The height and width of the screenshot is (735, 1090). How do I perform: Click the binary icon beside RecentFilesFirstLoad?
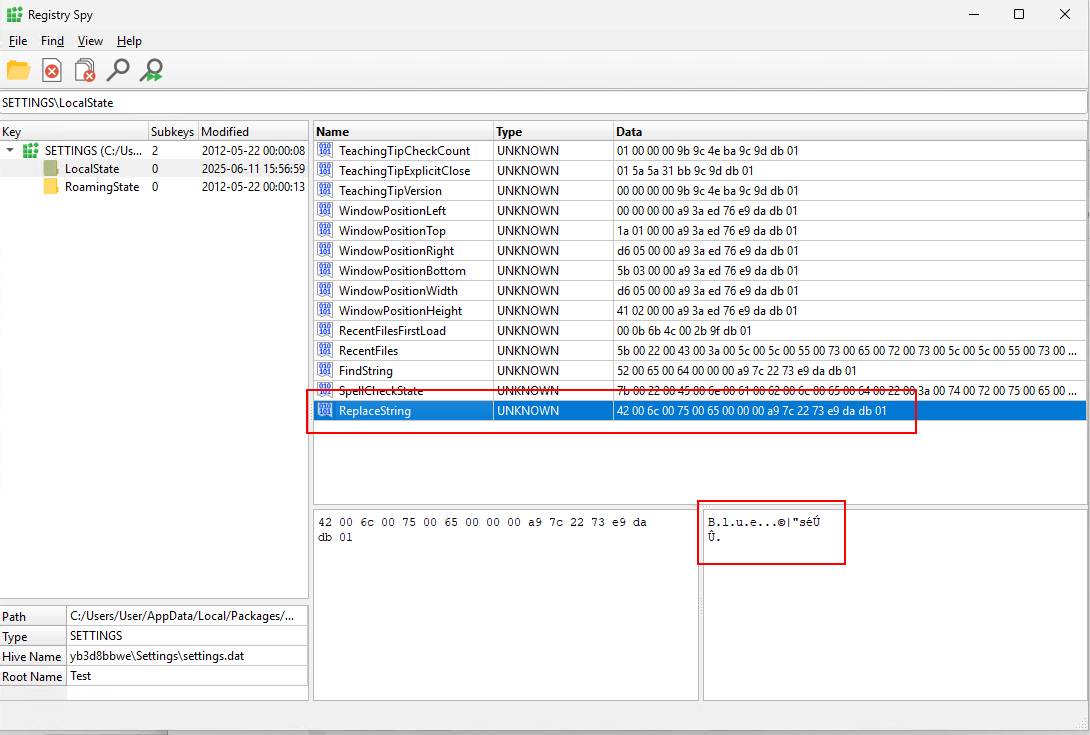click(325, 330)
